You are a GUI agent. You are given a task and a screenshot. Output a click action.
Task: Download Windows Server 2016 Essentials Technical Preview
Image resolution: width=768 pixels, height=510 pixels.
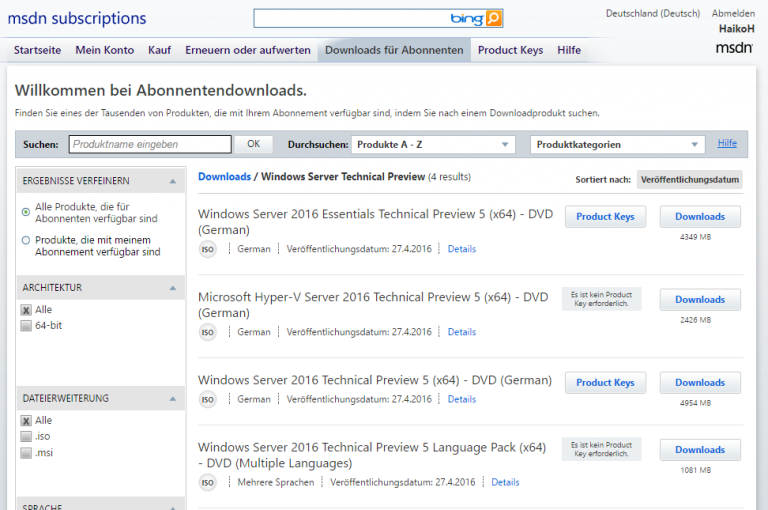click(699, 216)
